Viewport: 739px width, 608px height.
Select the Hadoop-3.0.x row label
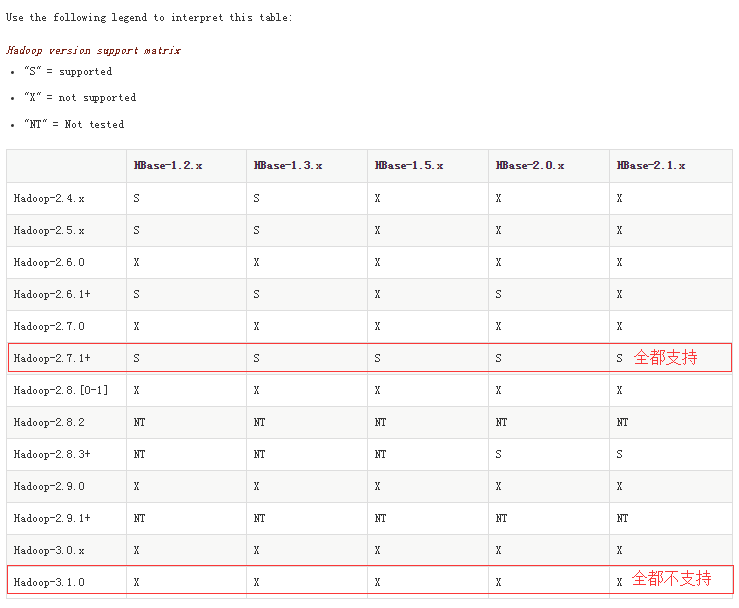point(49,551)
